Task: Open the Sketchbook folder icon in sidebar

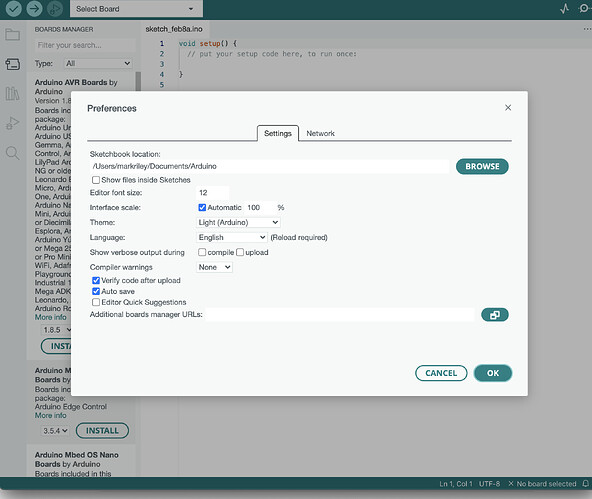Action: 12,35
